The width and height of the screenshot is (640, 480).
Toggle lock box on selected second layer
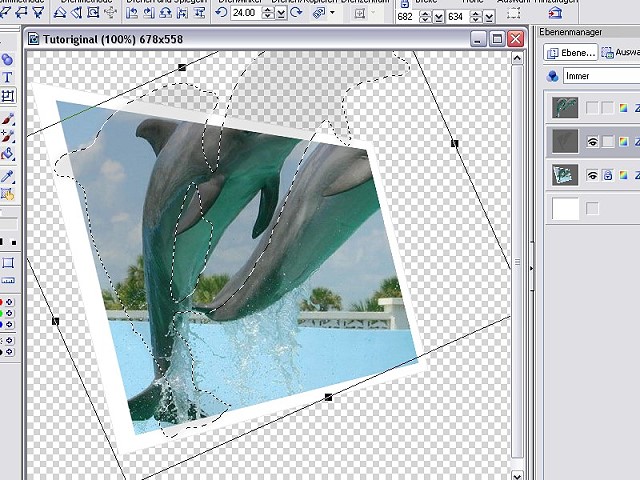tap(608, 142)
